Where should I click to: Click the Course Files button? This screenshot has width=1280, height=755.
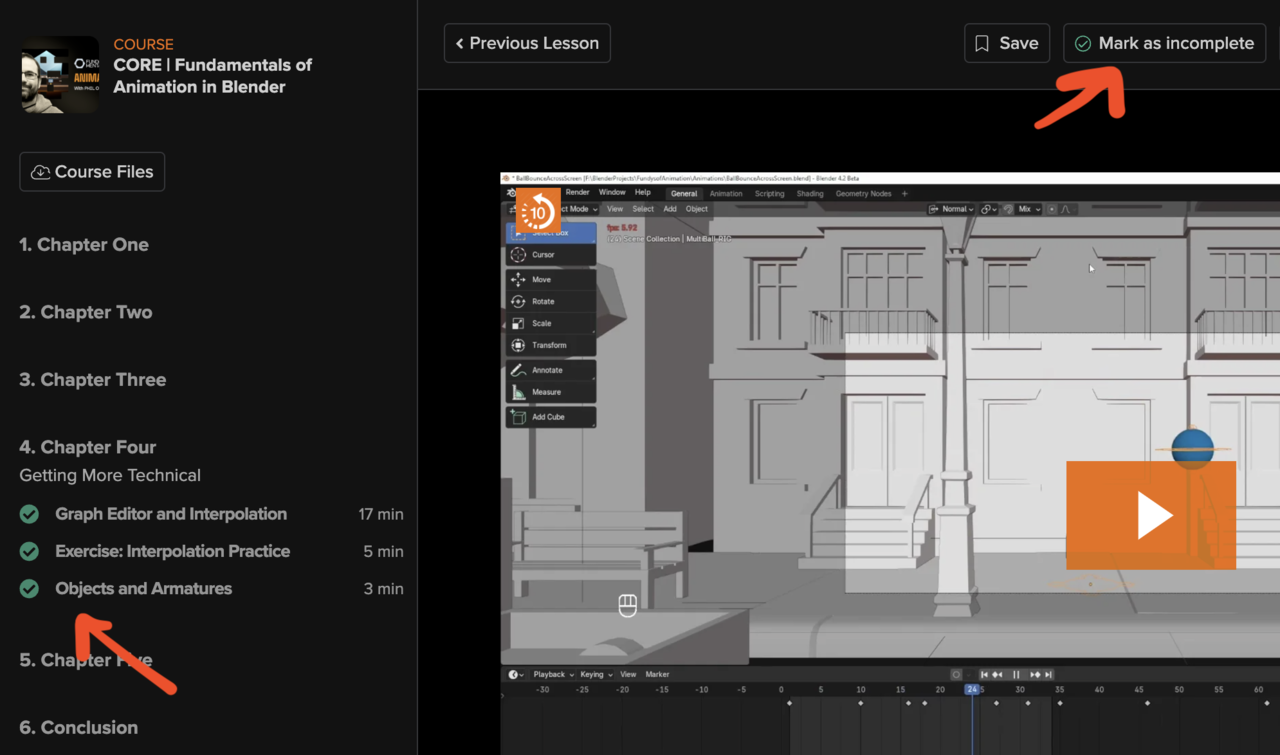click(92, 172)
